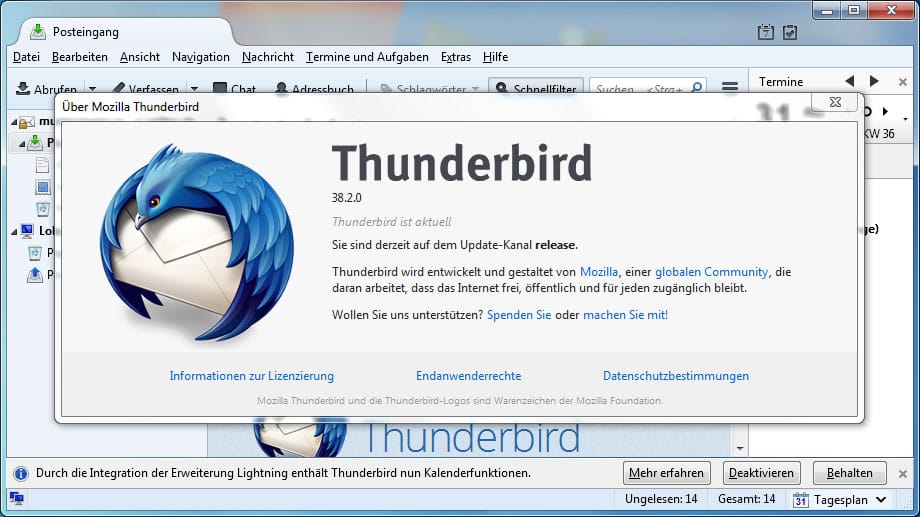The image size is (920, 517).
Task: Open the calendar tab icon in tab bar
Action: click(765, 32)
